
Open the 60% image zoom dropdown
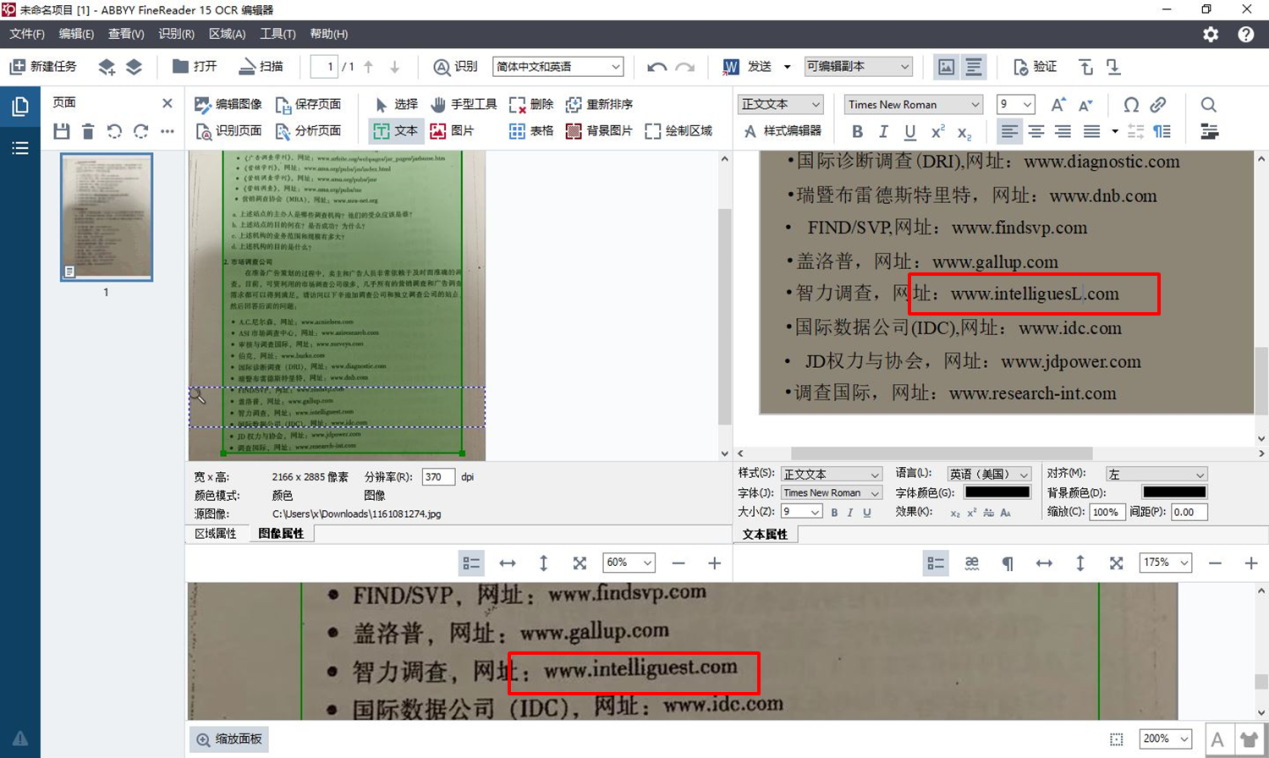[x=628, y=563]
